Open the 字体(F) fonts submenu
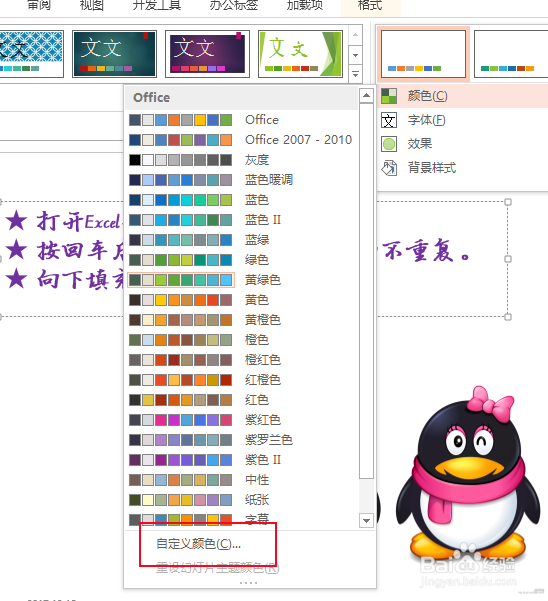548x601 pixels. point(463,120)
